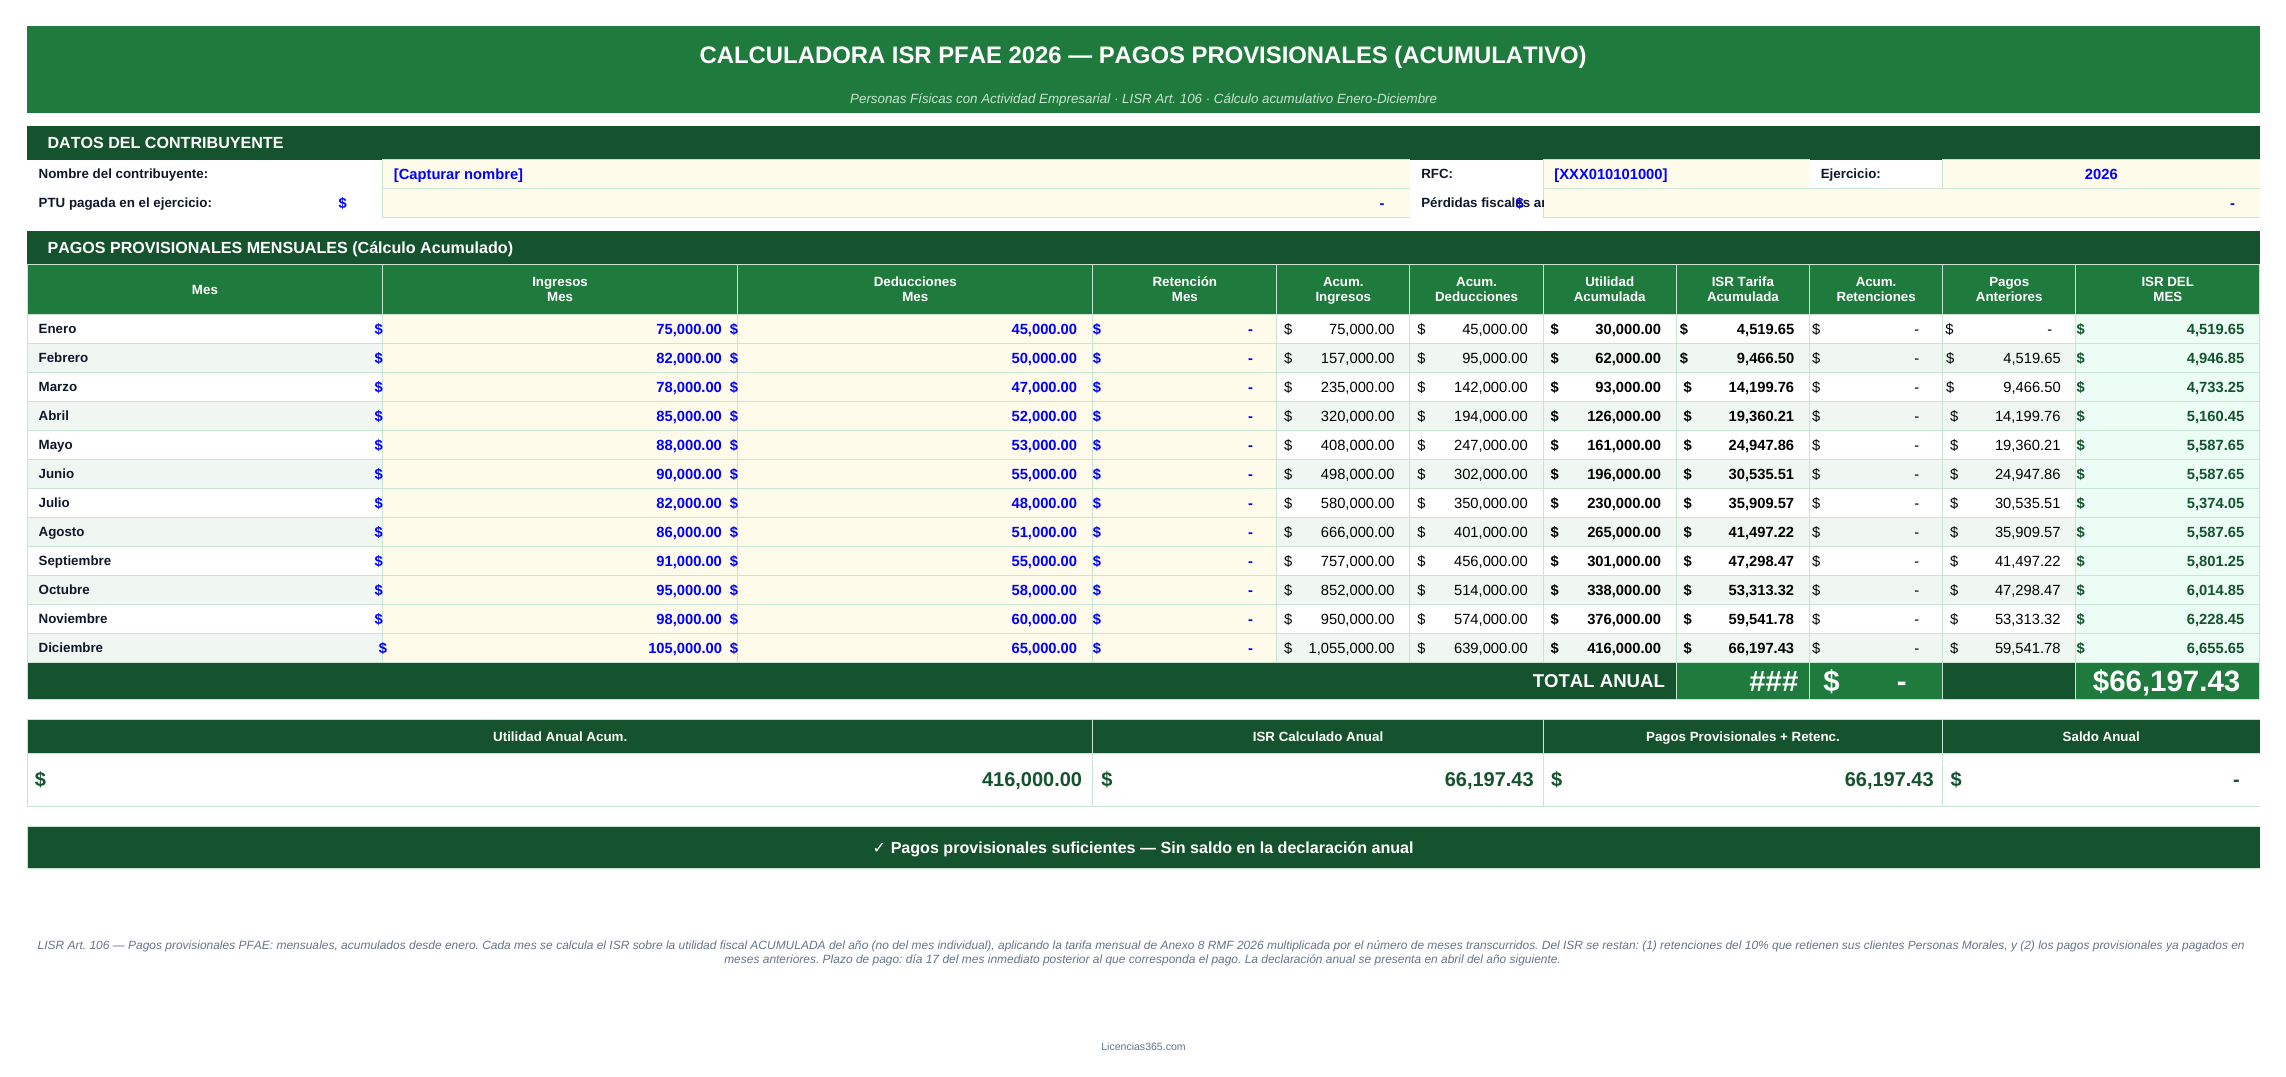
Task: Click Octubre deductions cell 58,000.00
Action: pyautogui.click(x=915, y=590)
